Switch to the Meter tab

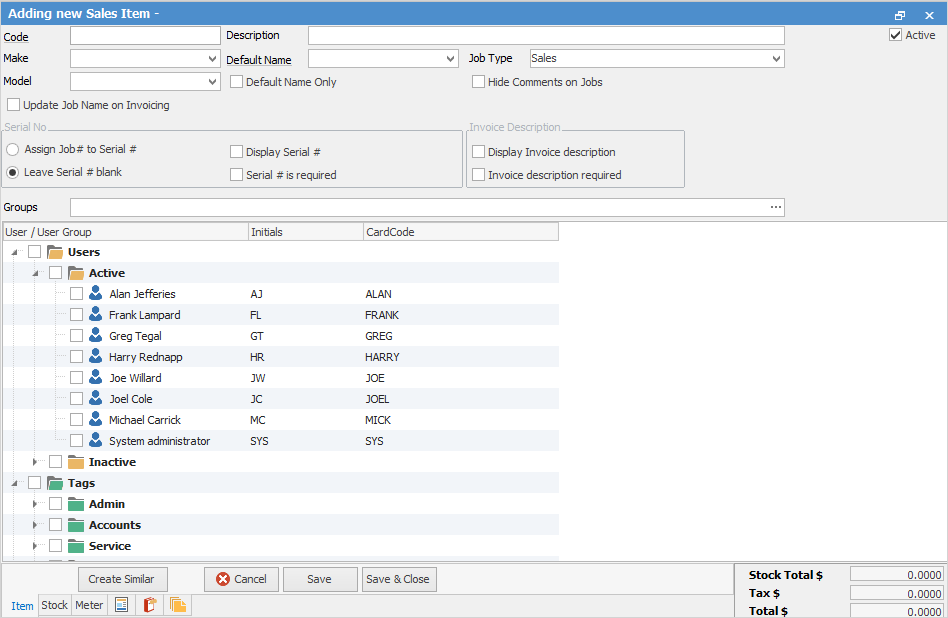click(x=89, y=605)
